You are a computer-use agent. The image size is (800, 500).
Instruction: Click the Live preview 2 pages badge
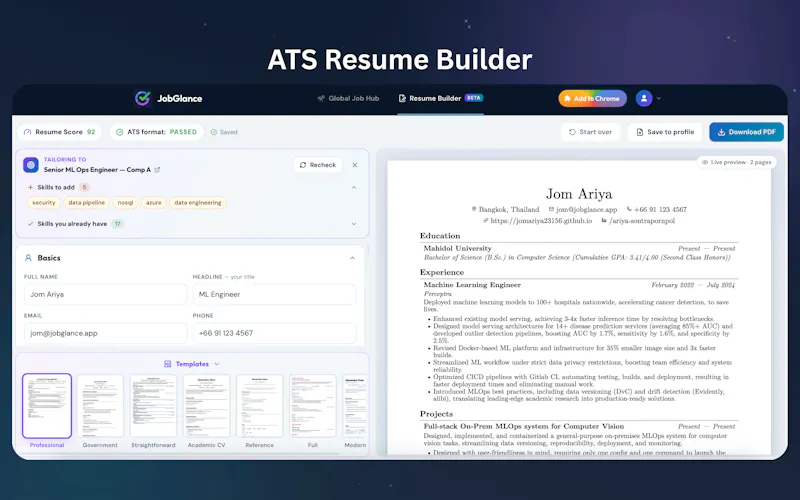point(736,162)
